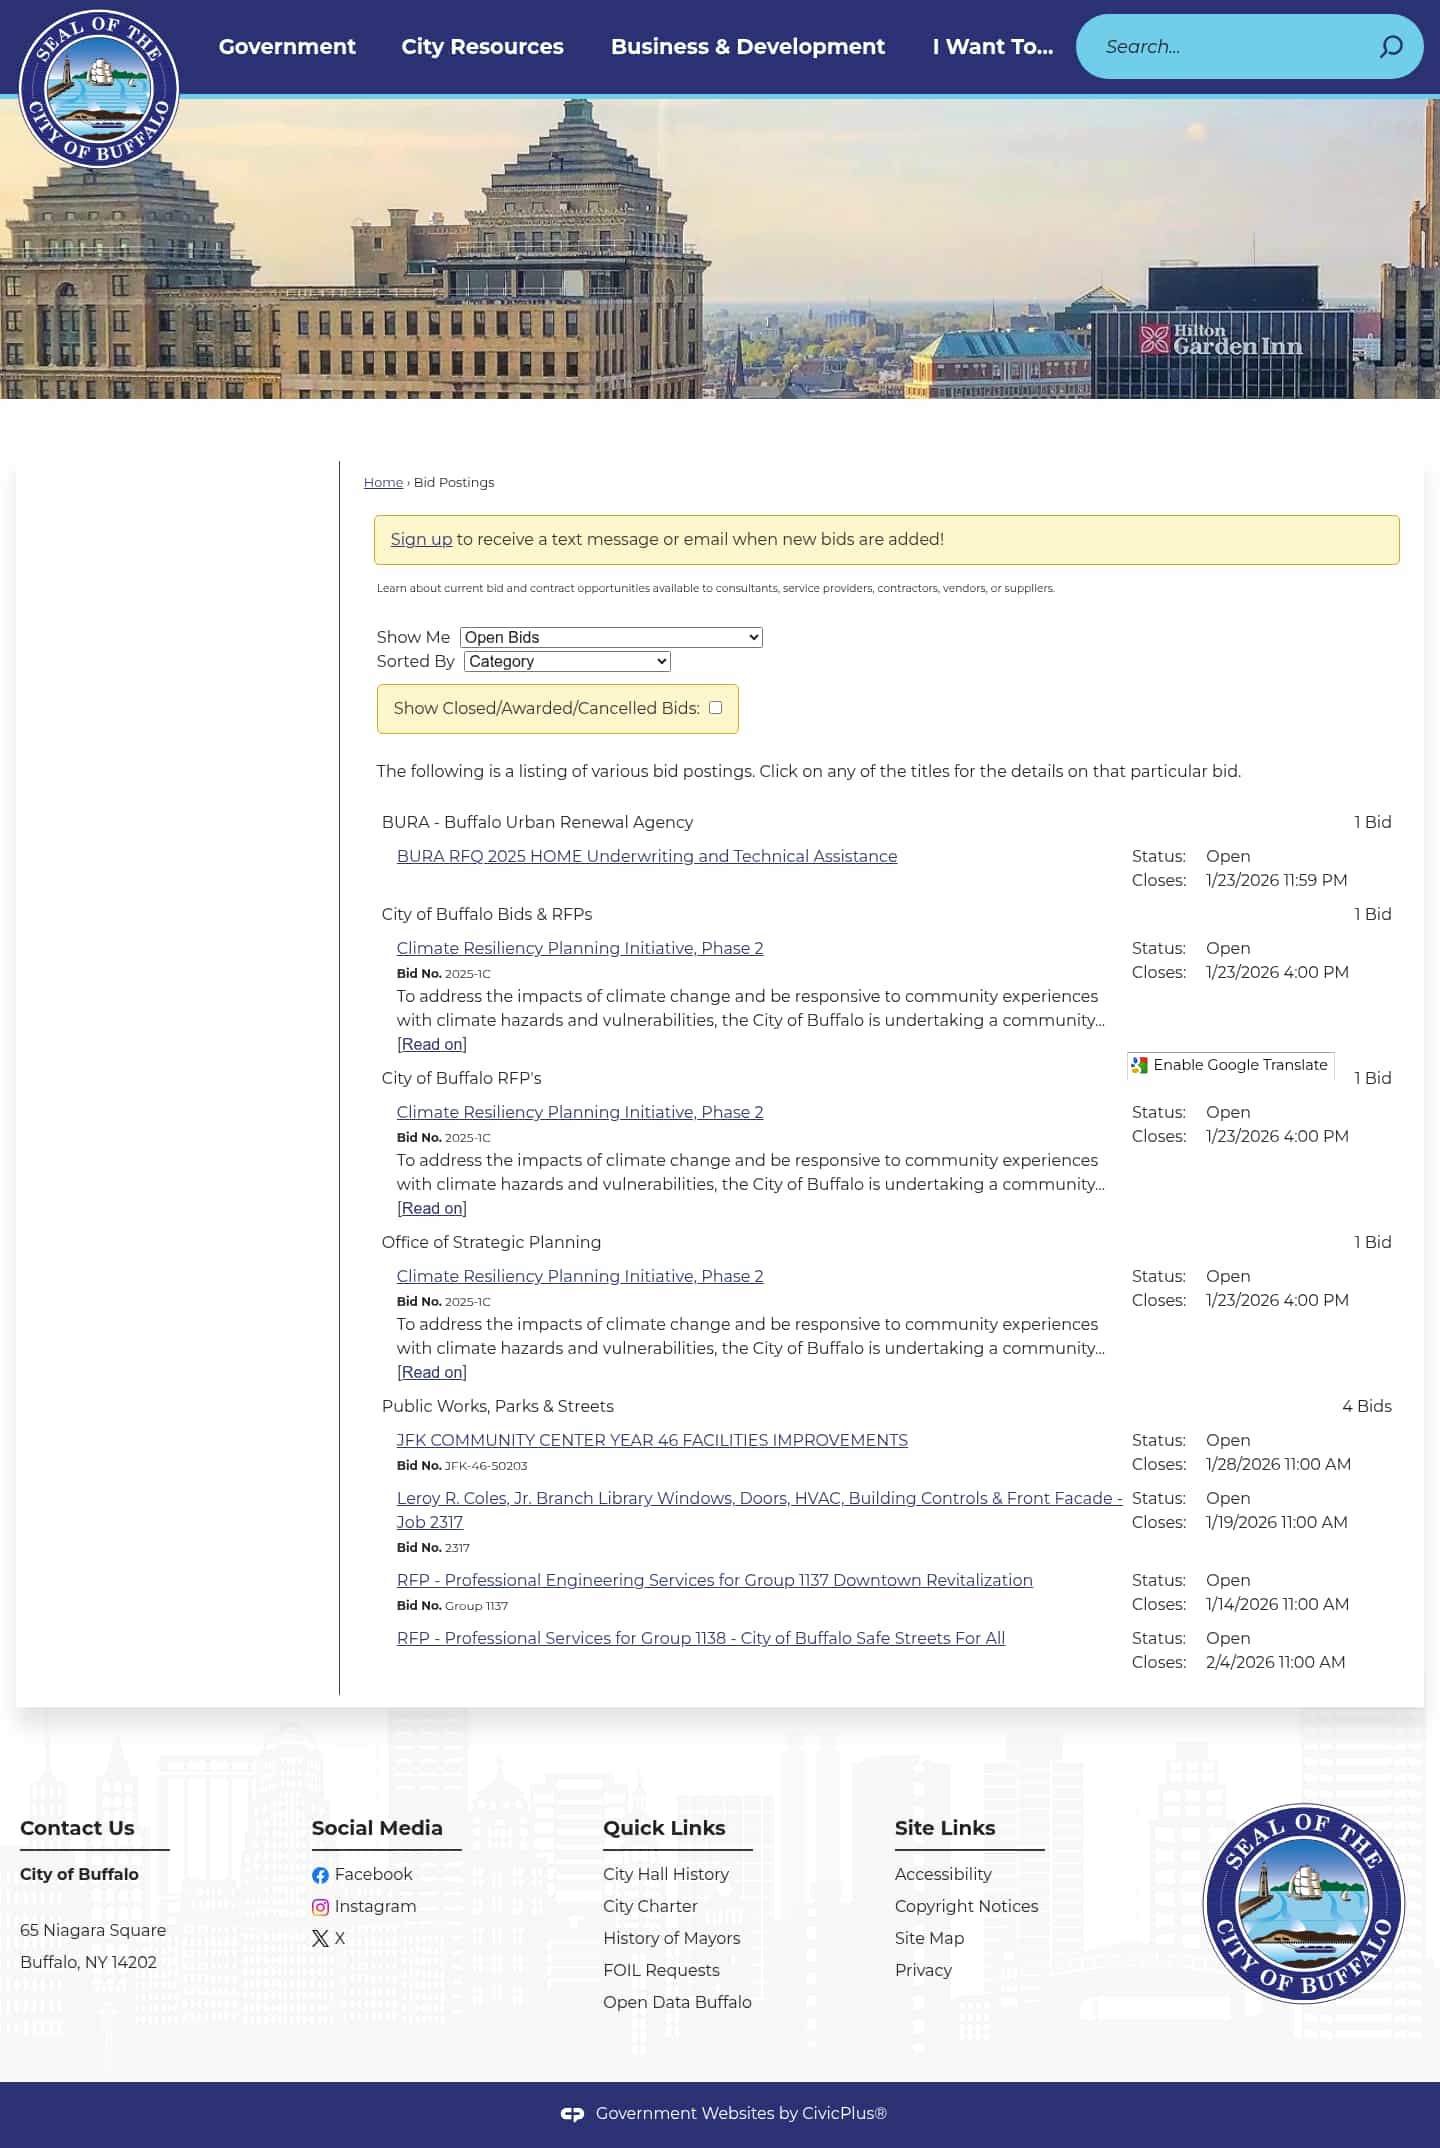
Task: Click the X social media icon
Action: coord(320,1939)
